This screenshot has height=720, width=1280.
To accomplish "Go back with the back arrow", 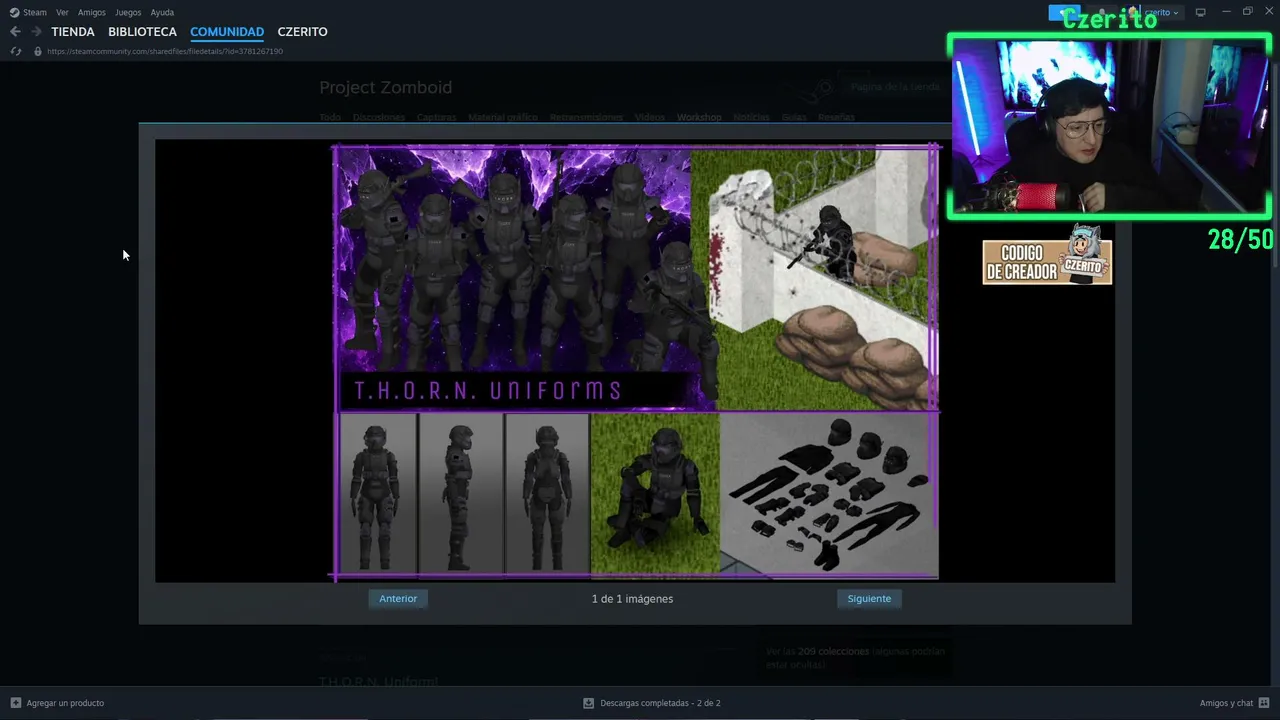I will 15,32.
